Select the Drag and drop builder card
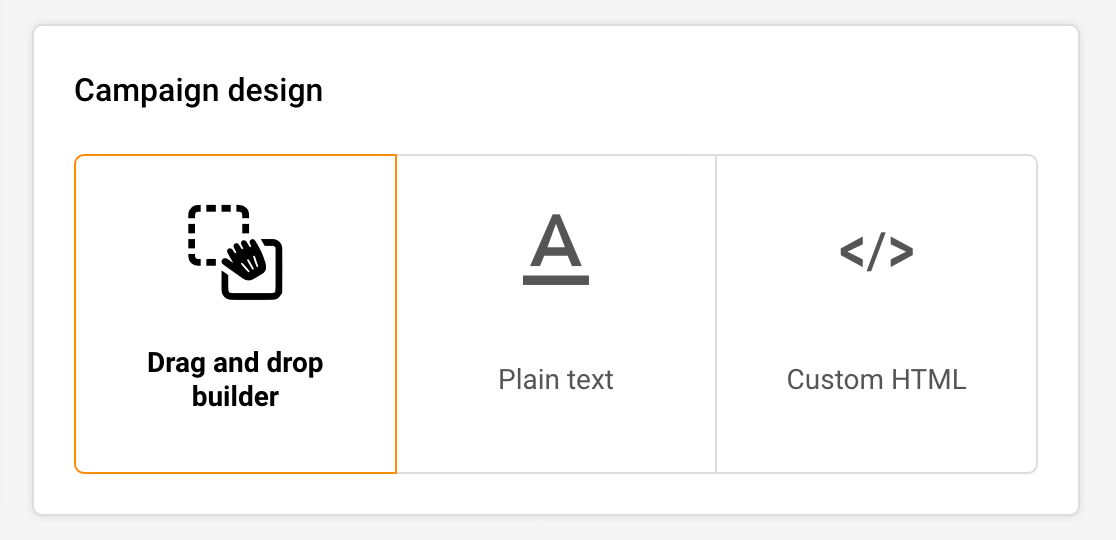Image resolution: width=1116 pixels, height=540 pixels. point(235,314)
